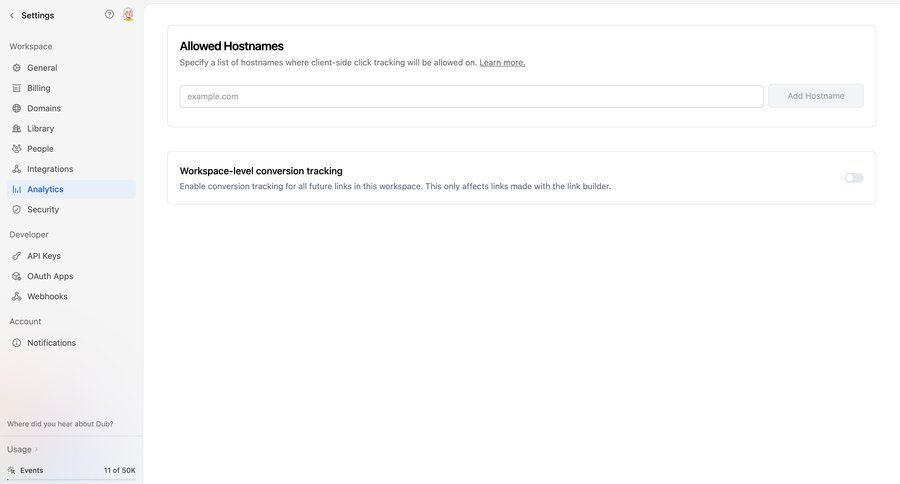
Task: Click the '11 of 50K' events count
Action: [x=119, y=470]
